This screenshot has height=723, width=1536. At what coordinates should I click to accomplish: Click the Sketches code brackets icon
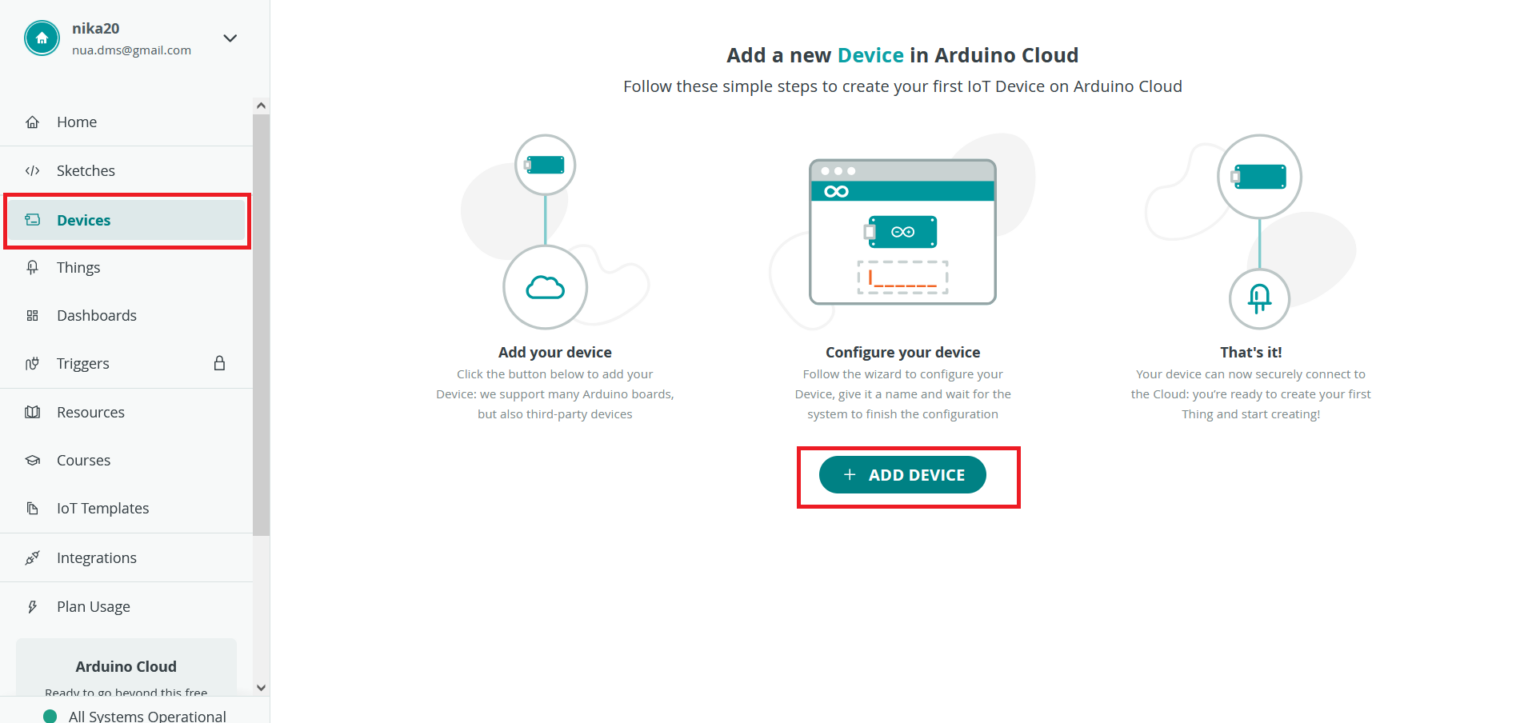click(x=32, y=171)
